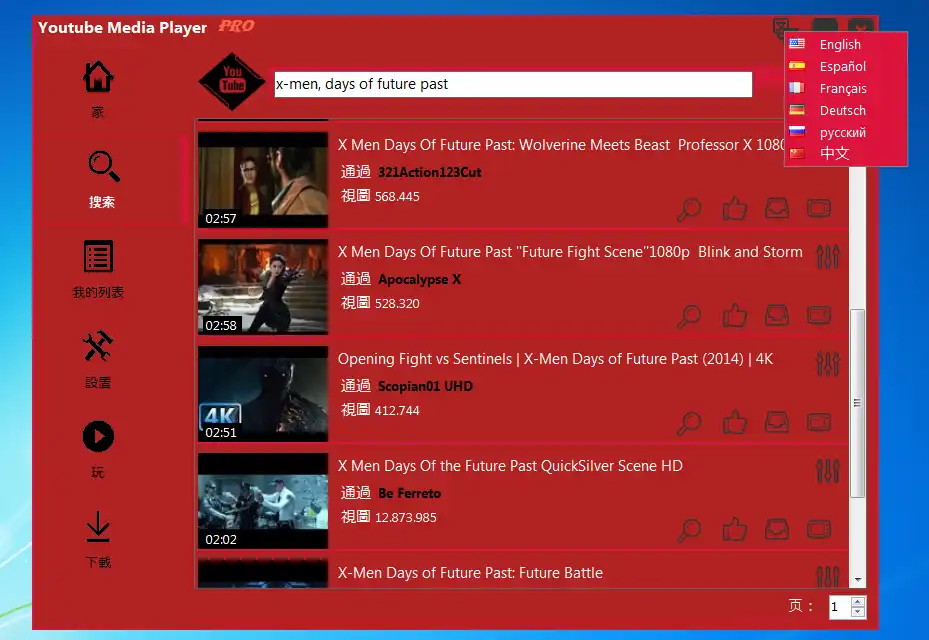Click the 02:57 Wolverine video thumbnail
Screen dimensions: 929x640
(x=263, y=180)
